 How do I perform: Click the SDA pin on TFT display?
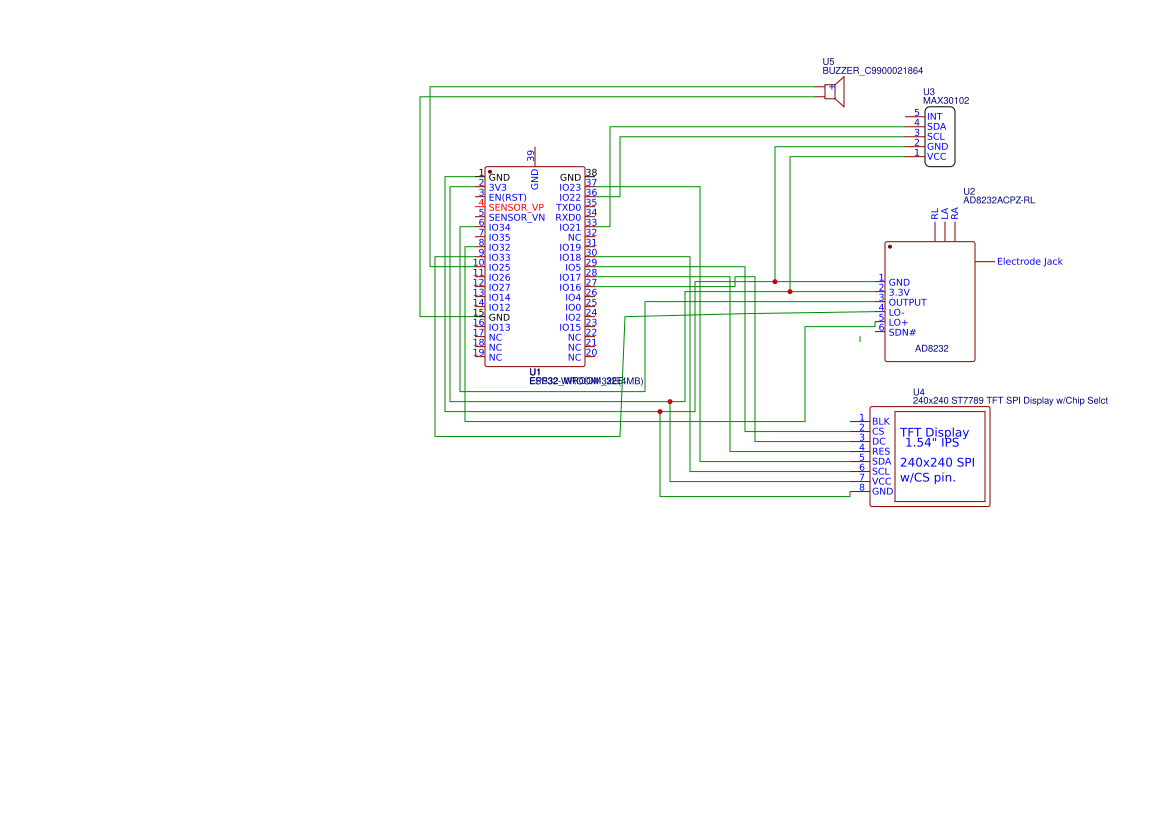coord(882,462)
